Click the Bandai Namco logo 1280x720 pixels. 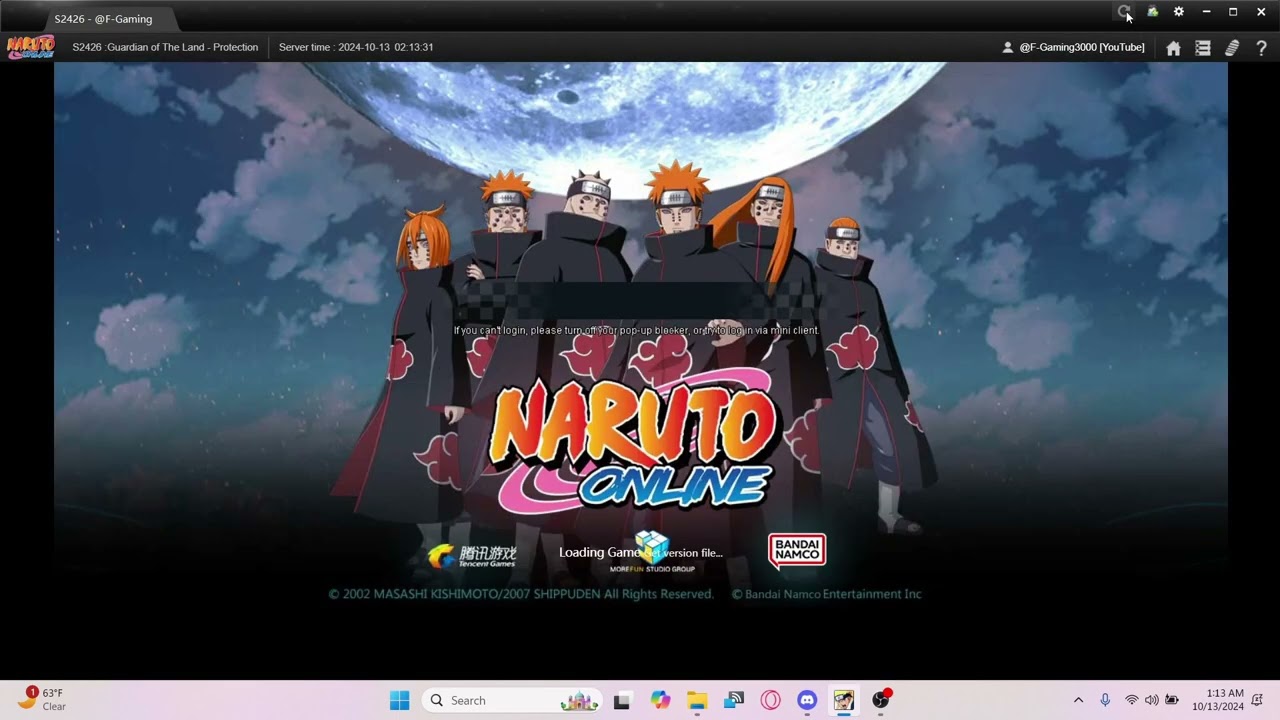click(x=797, y=551)
